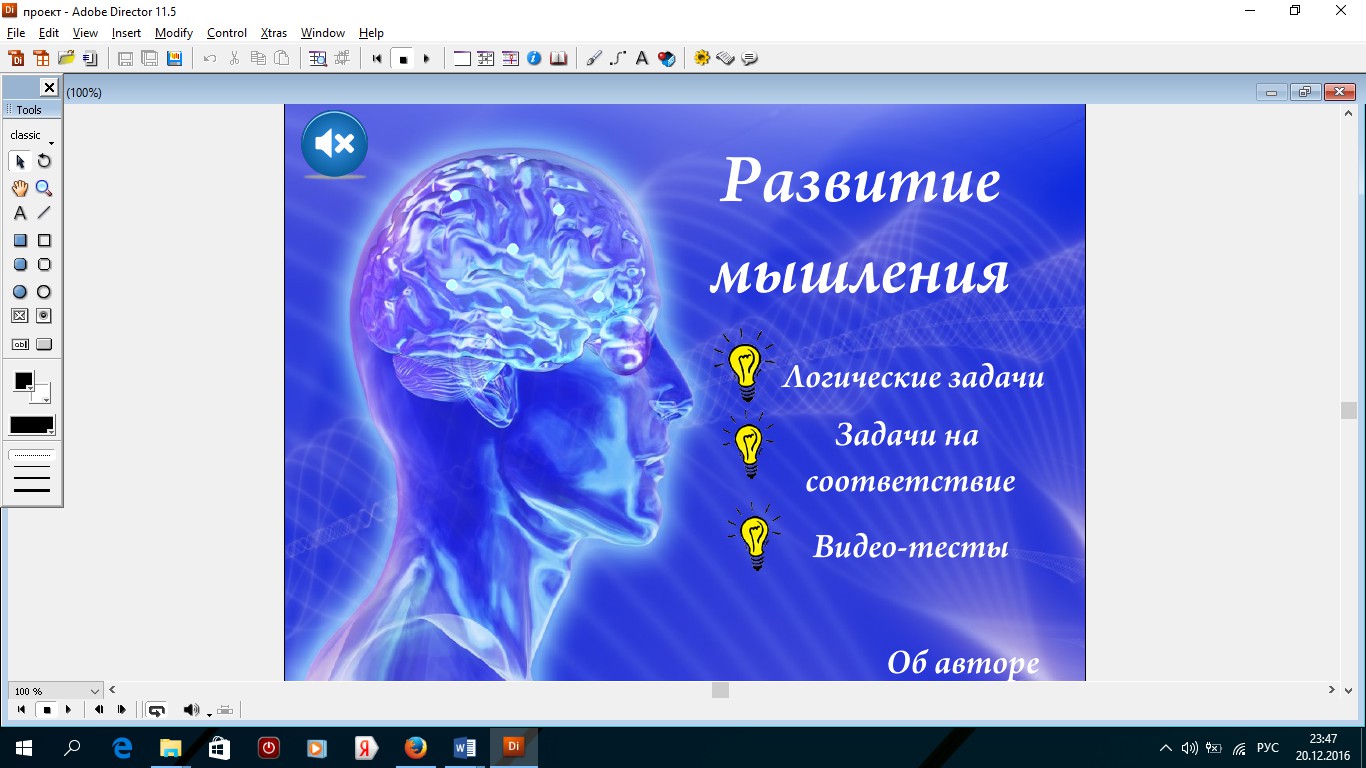
Task: Click the Publish toolbar icon
Action: 174,58
